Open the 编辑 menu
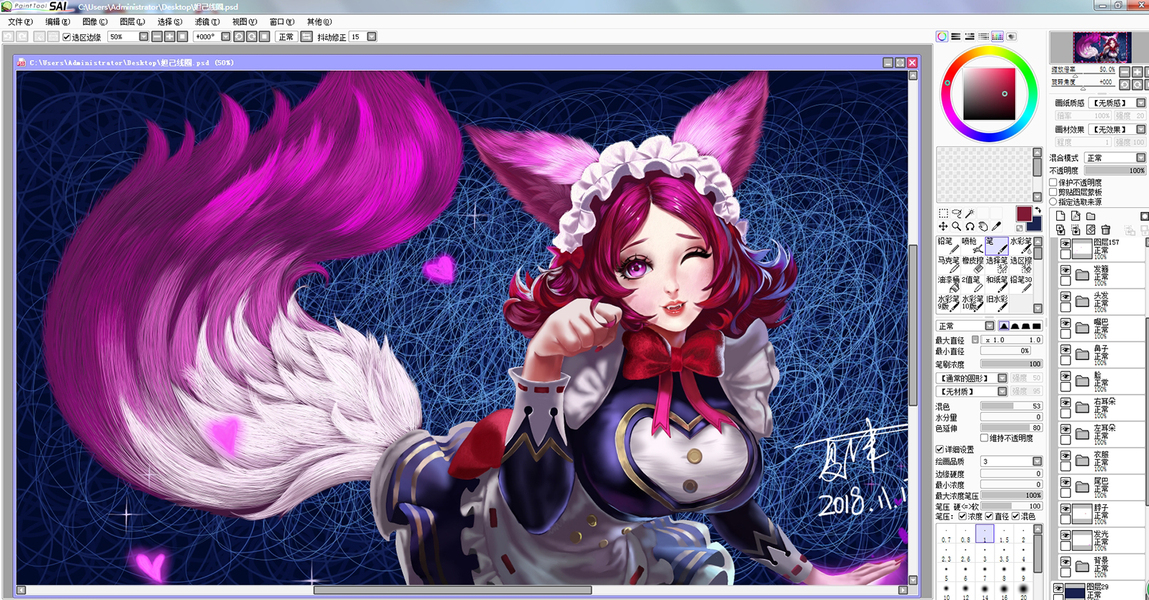The image size is (1149, 600). 57,22
